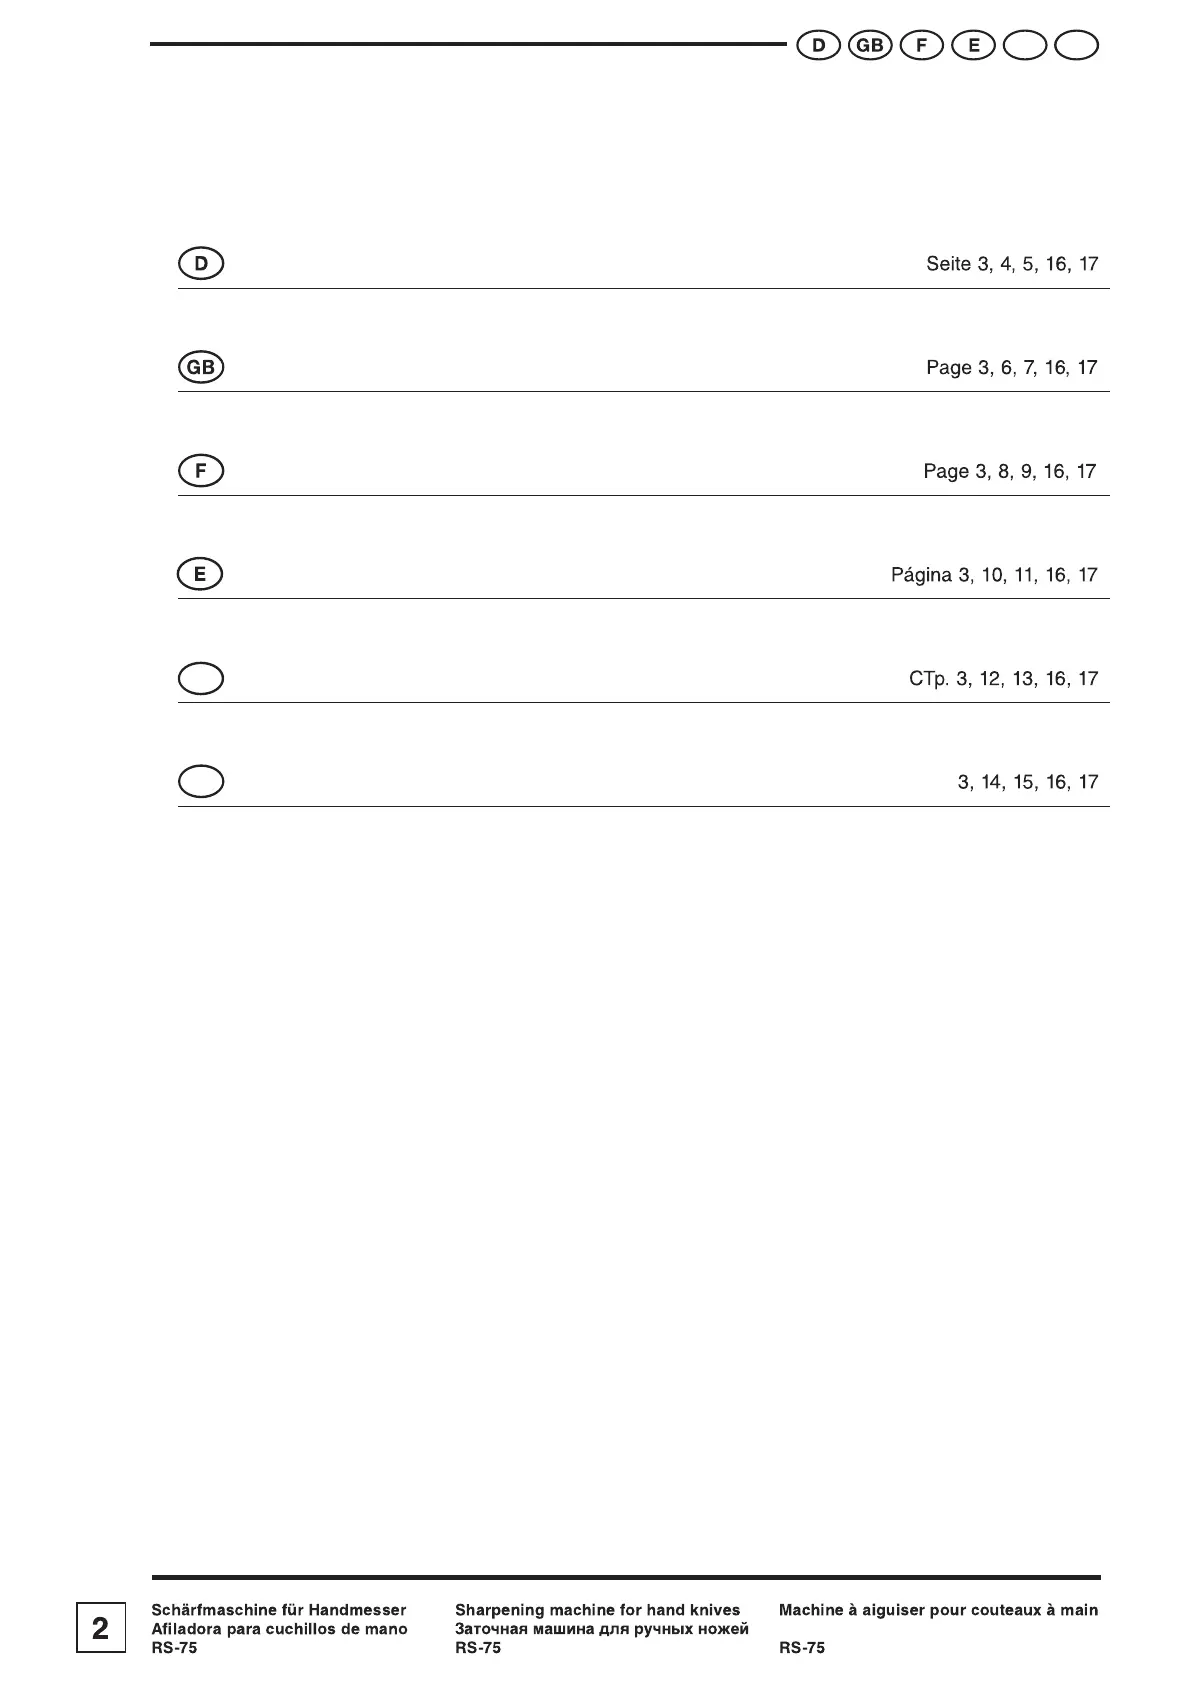This screenshot has height=1684, width=1190.
Task: Select the D oval in contents list
Action: pyautogui.click(x=201, y=264)
